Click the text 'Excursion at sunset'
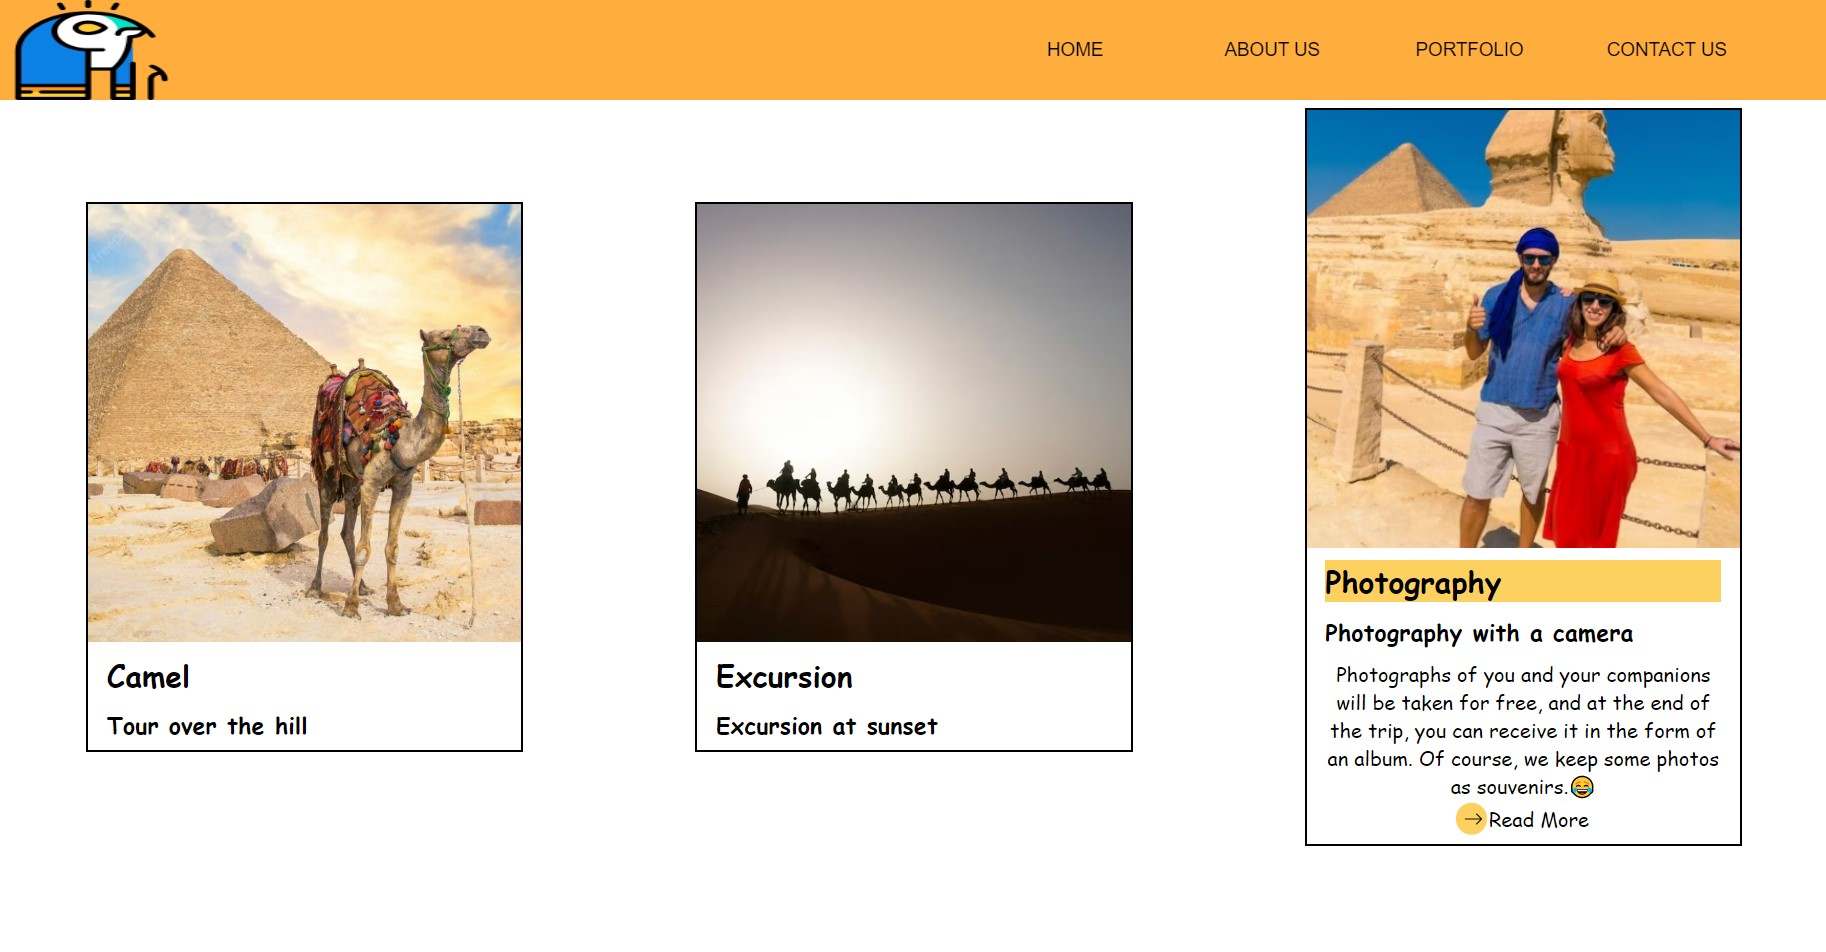This screenshot has height=952, width=1826. tap(826, 727)
